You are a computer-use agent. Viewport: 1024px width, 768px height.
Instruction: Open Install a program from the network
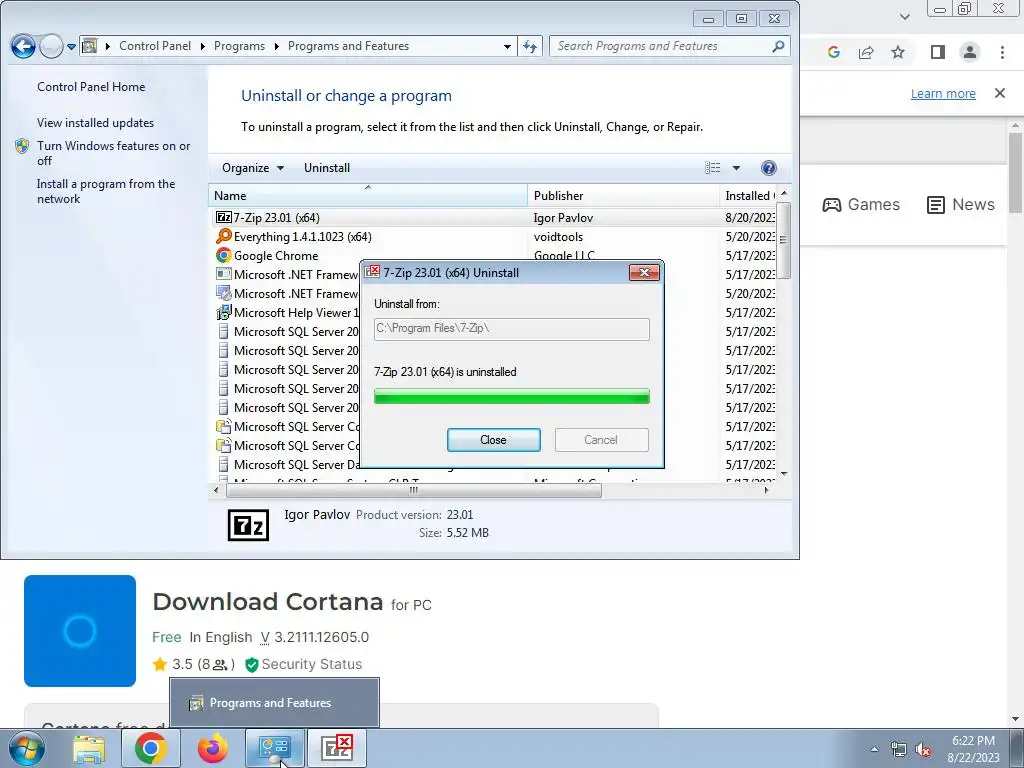click(x=106, y=191)
